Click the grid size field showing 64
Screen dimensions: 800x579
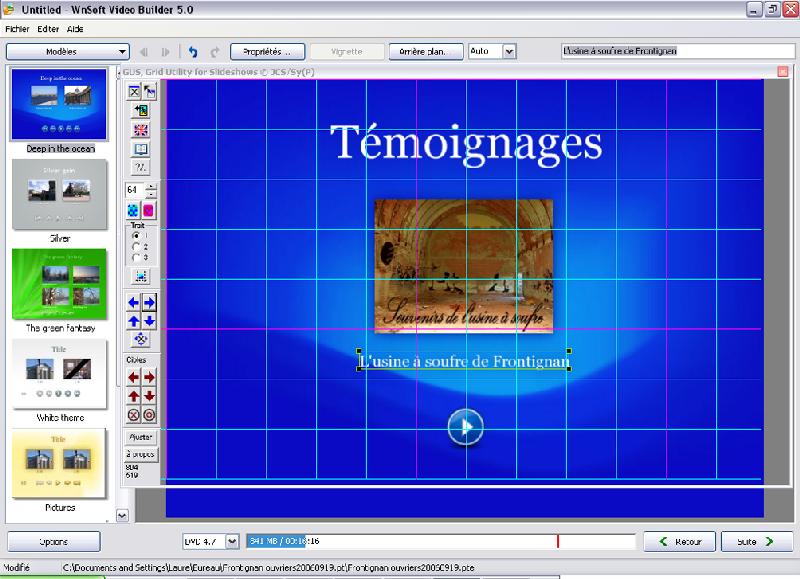(135, 190)
